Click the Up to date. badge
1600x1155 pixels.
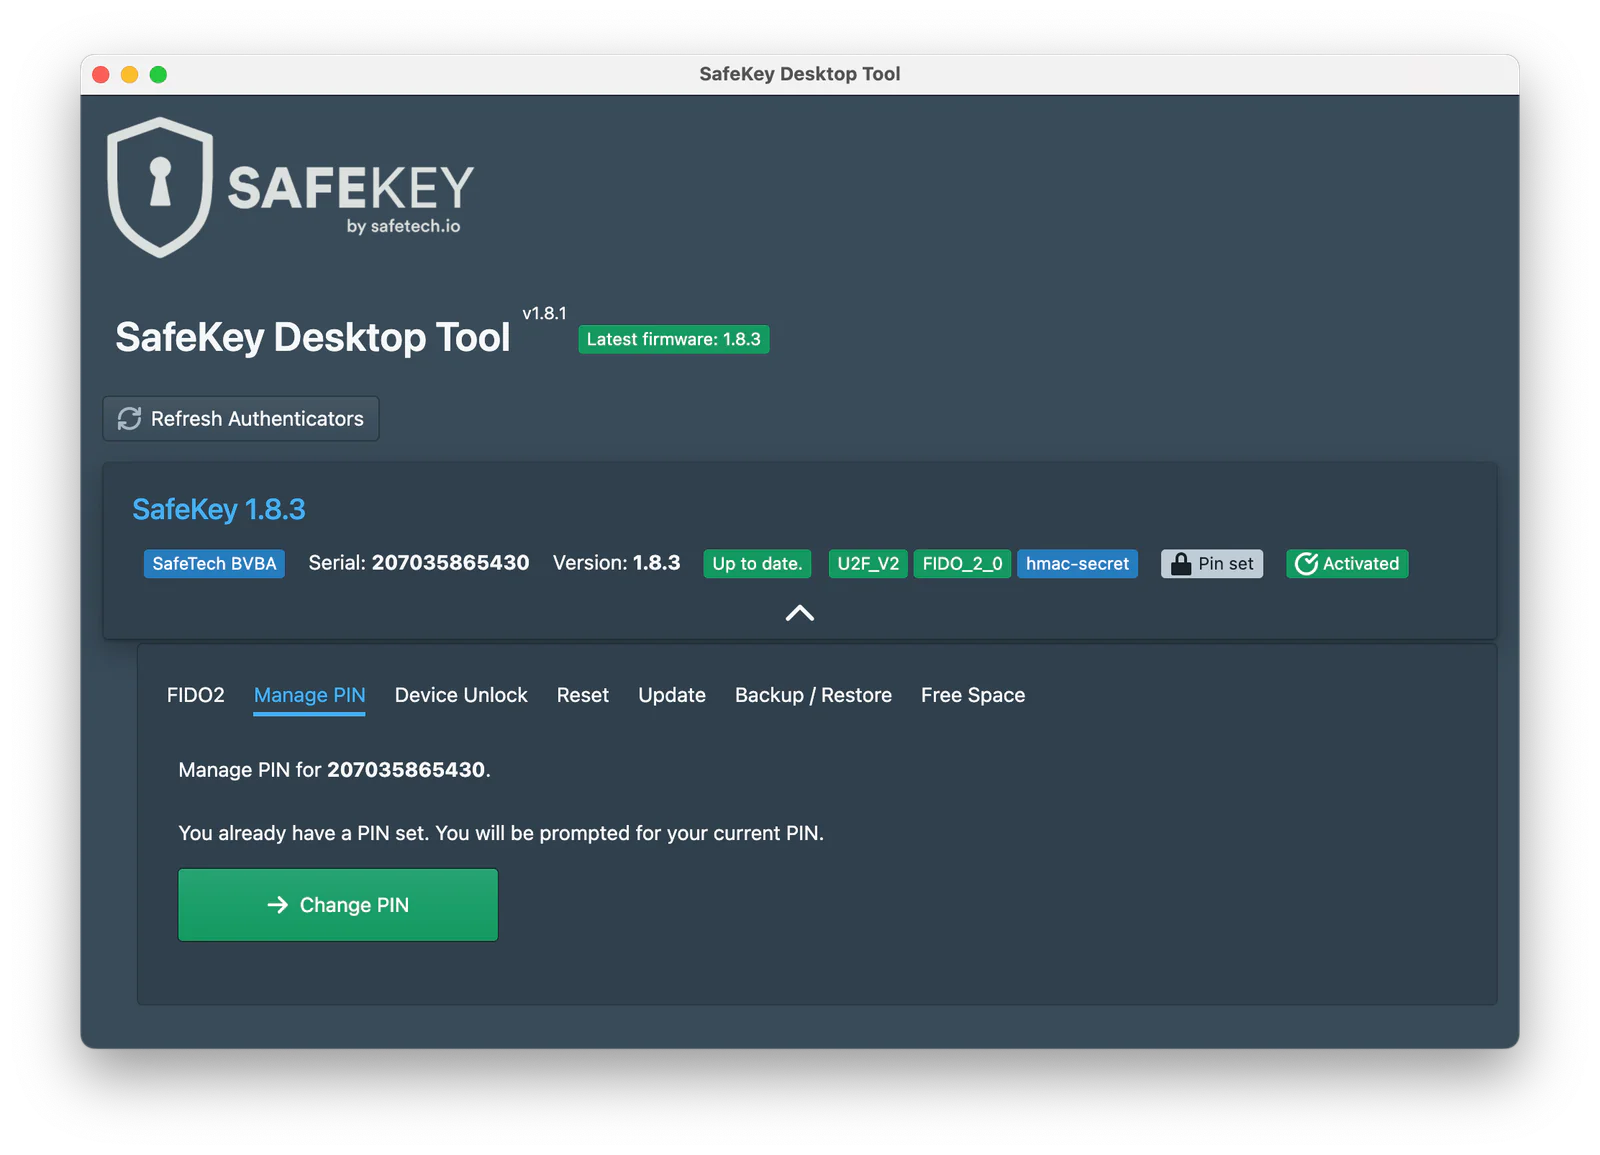point(757,564)
